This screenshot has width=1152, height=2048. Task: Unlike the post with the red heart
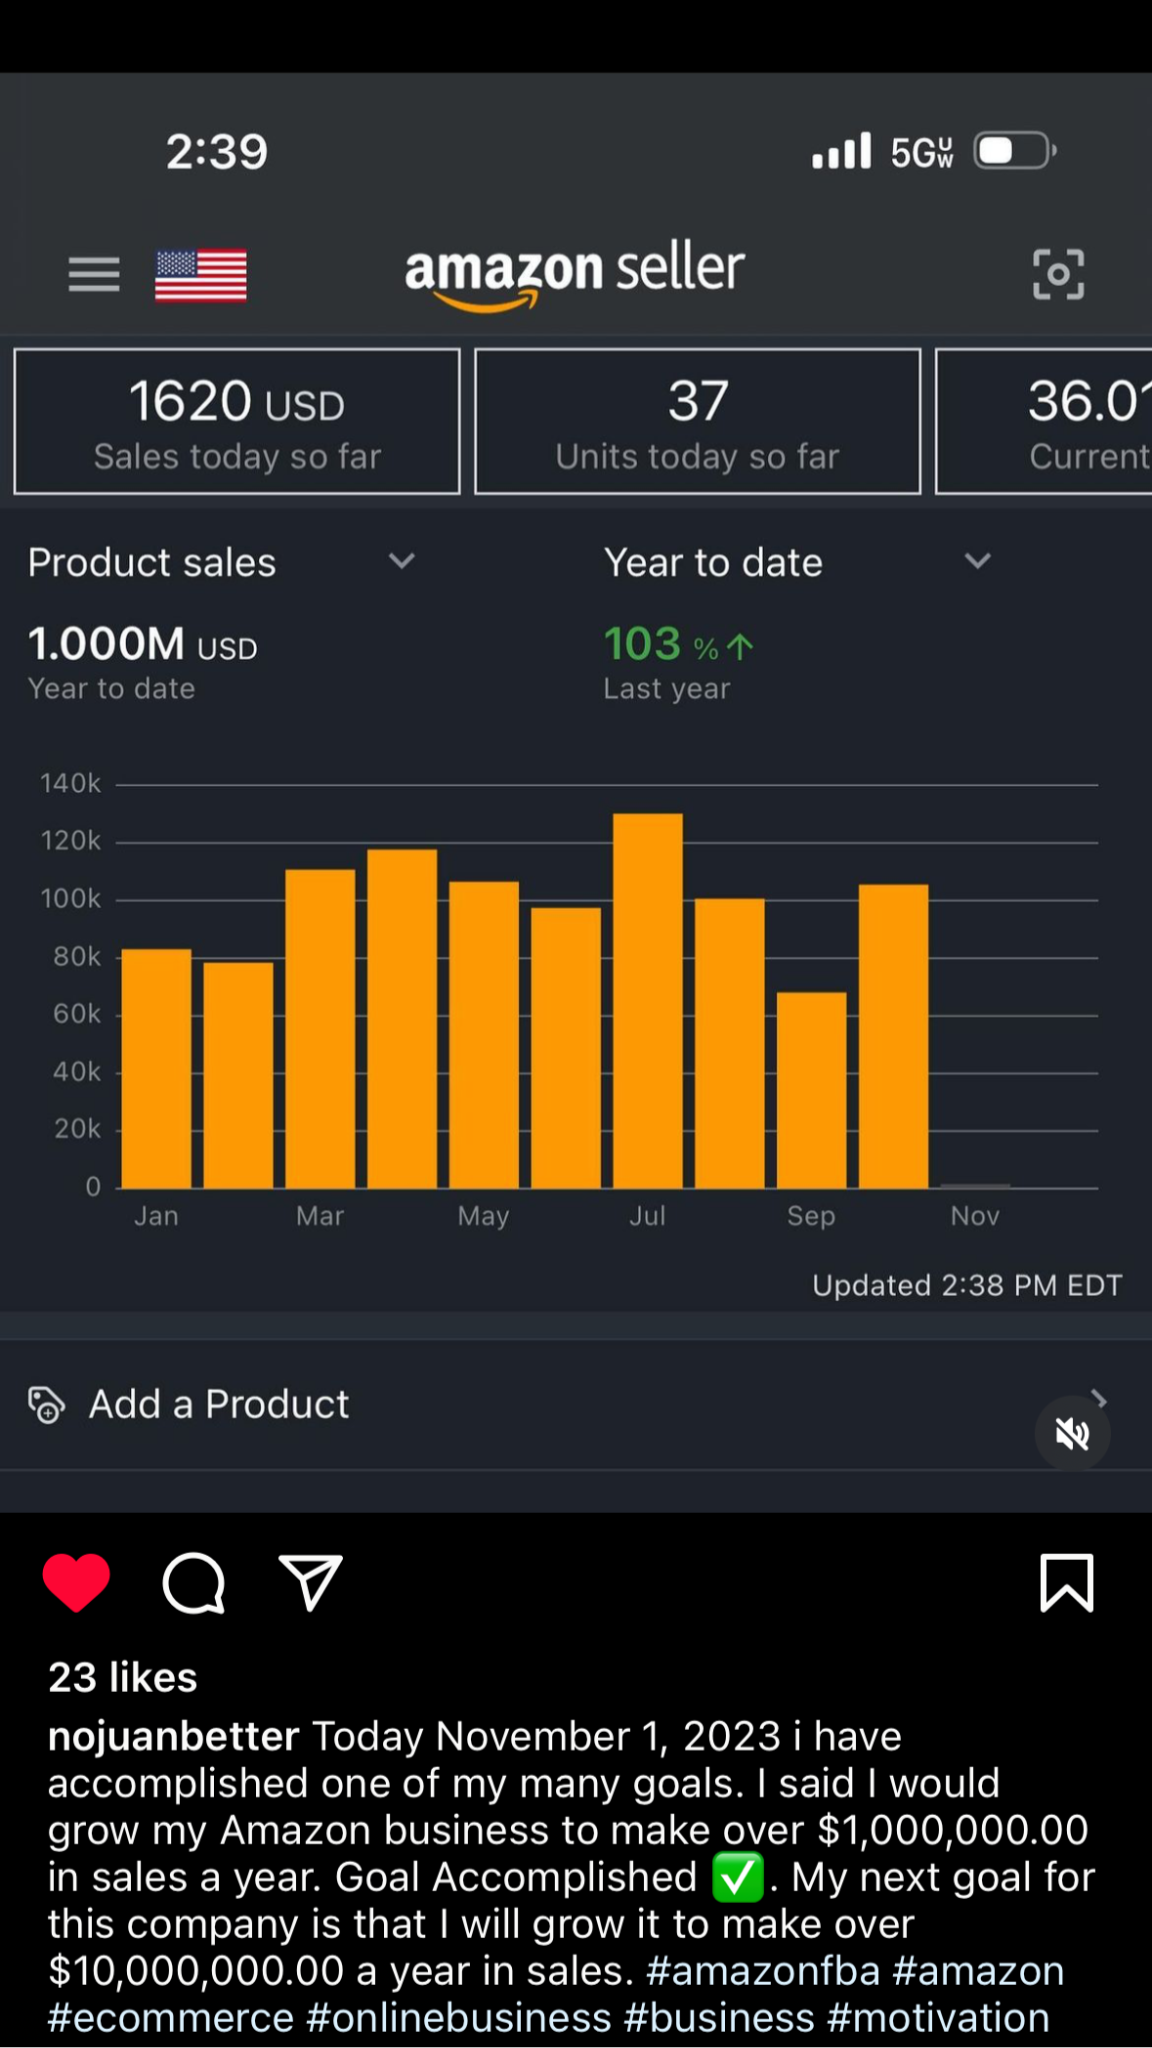tap(76, 1583)
